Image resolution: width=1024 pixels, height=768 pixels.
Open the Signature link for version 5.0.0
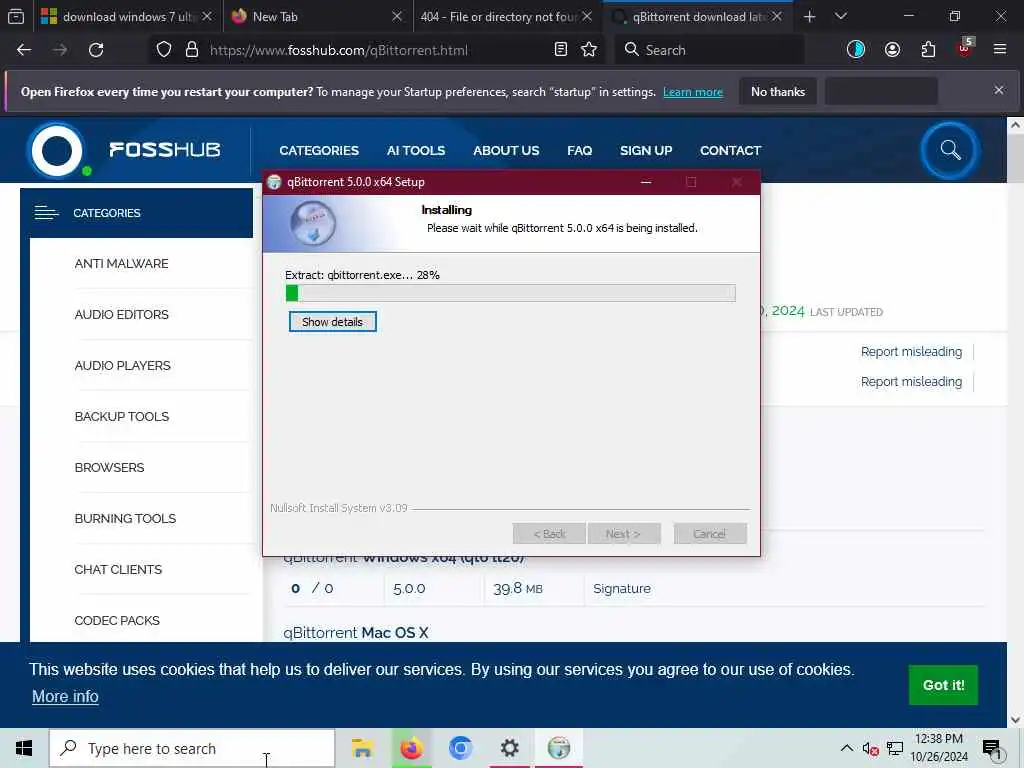click(622, 588)
